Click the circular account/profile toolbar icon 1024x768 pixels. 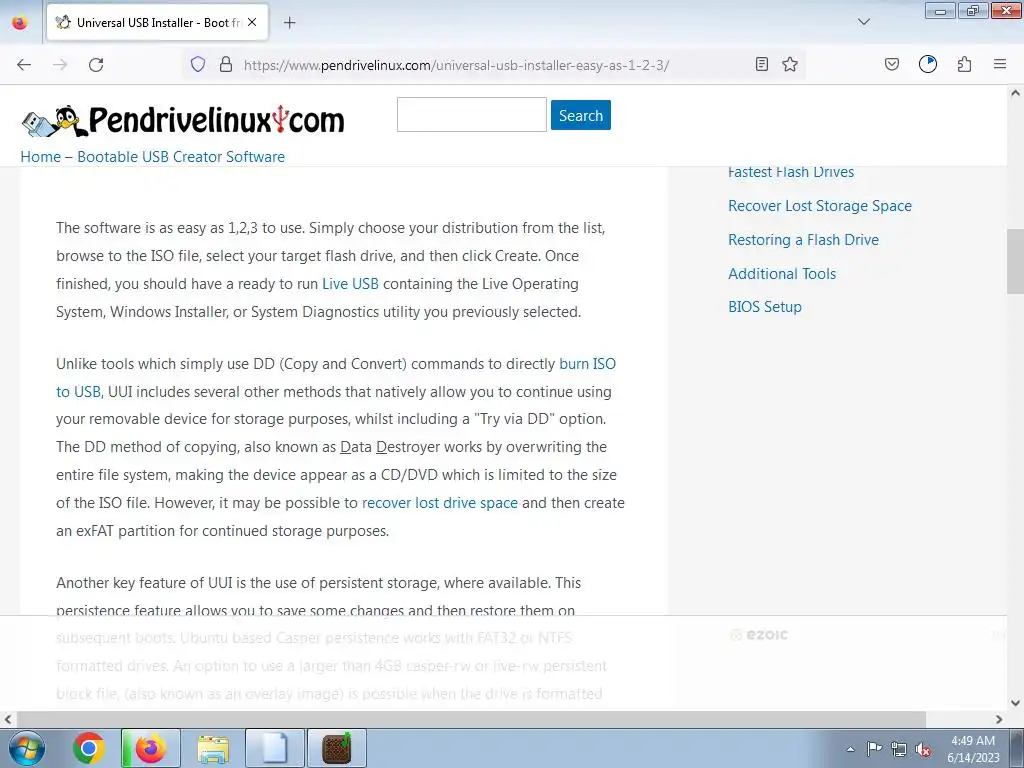coord(928,64)
